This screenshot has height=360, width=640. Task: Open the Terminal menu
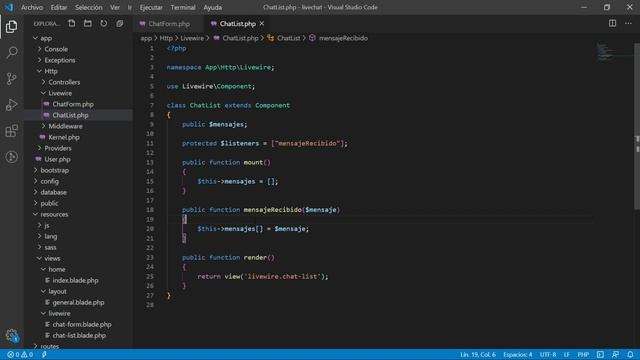[x=183, y=7]
